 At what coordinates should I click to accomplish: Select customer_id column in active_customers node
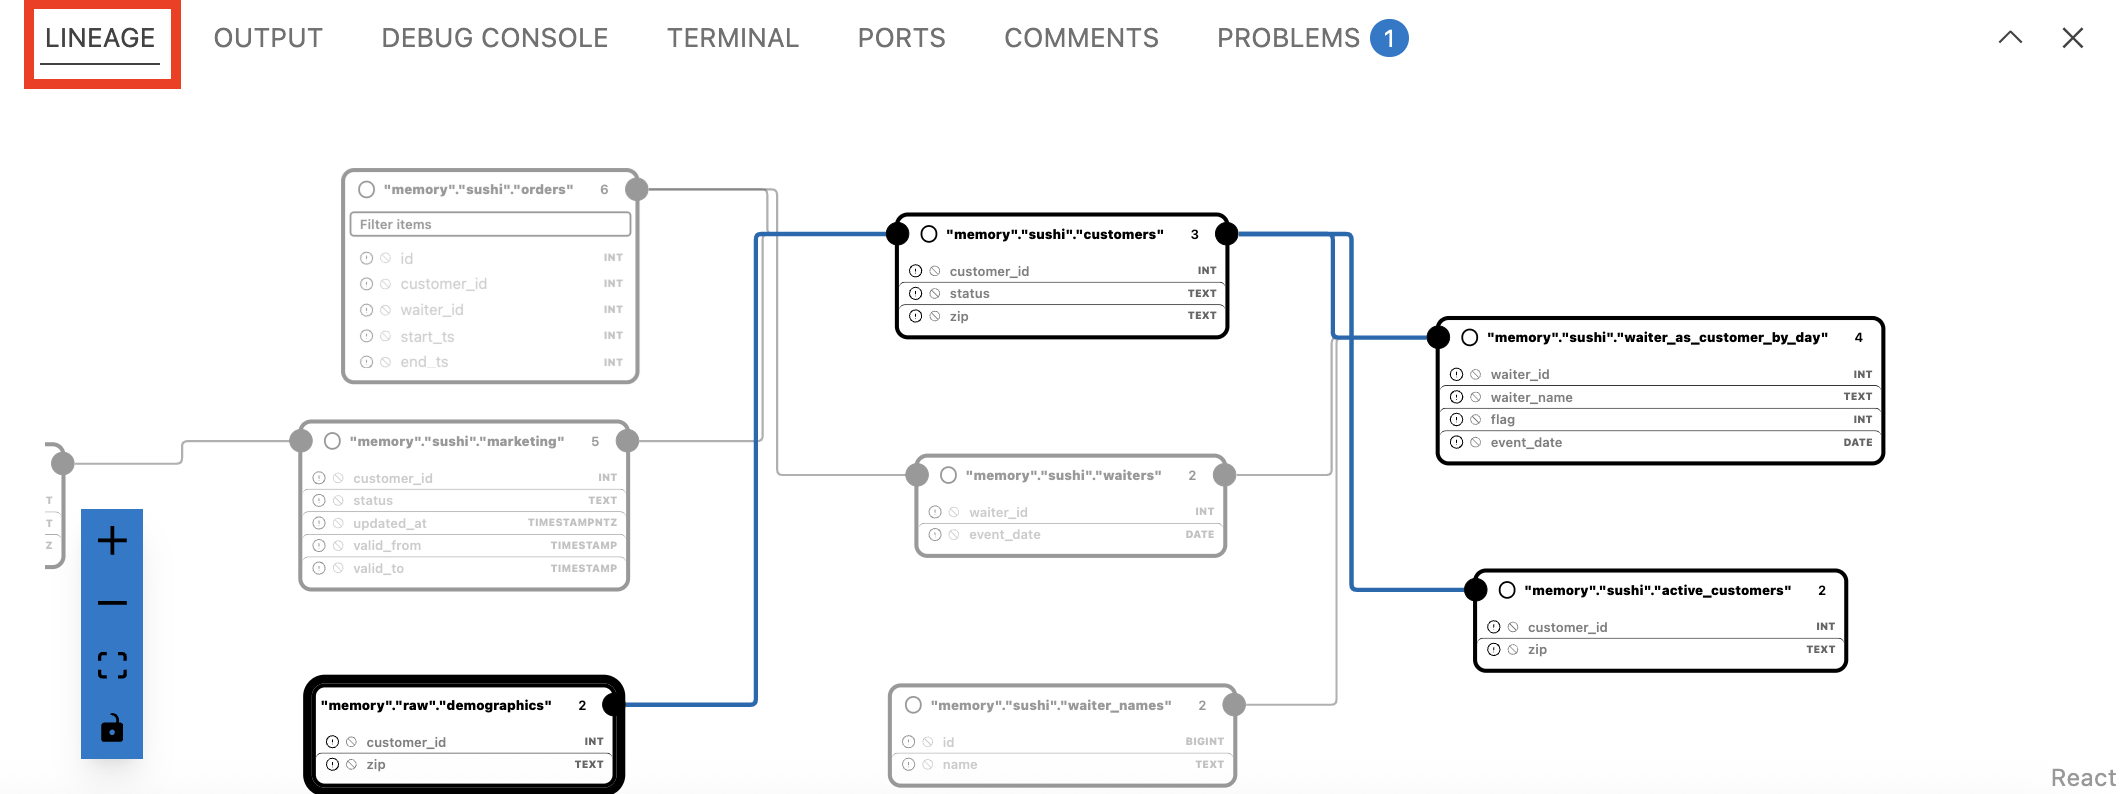pyautogui.click(x=1660, y=627)
